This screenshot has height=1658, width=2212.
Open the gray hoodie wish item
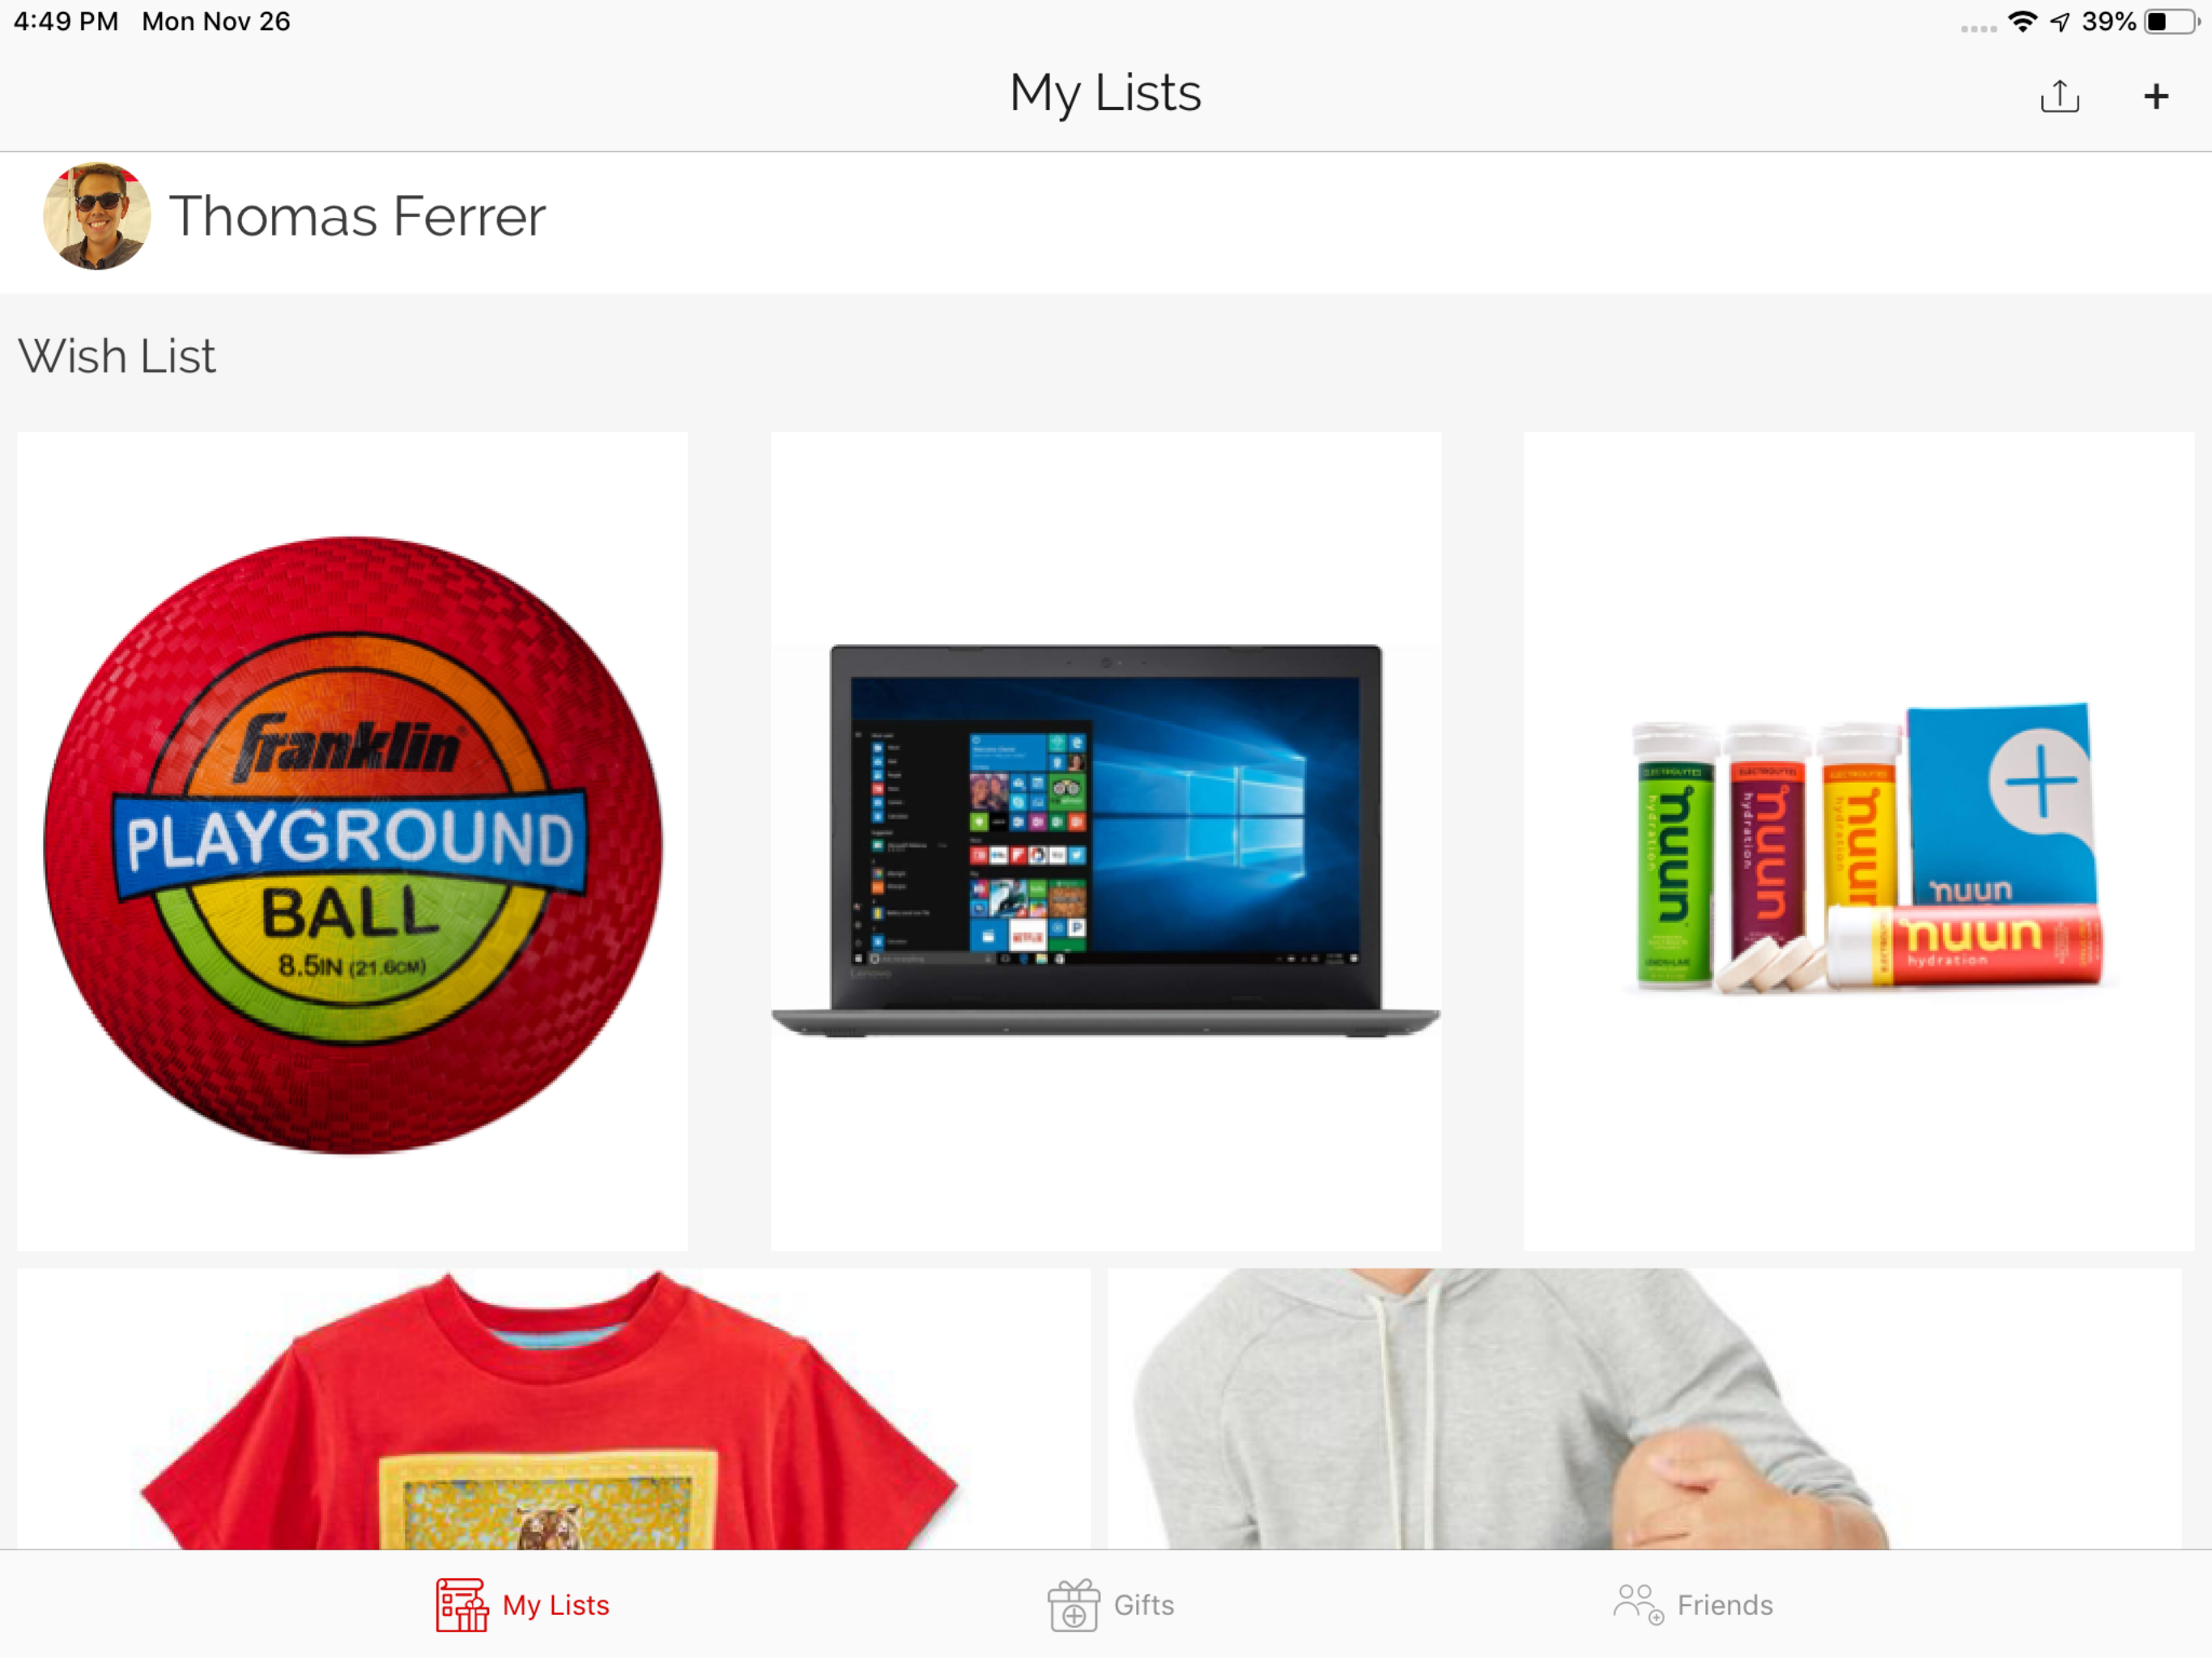(x=1644, y=1409)
